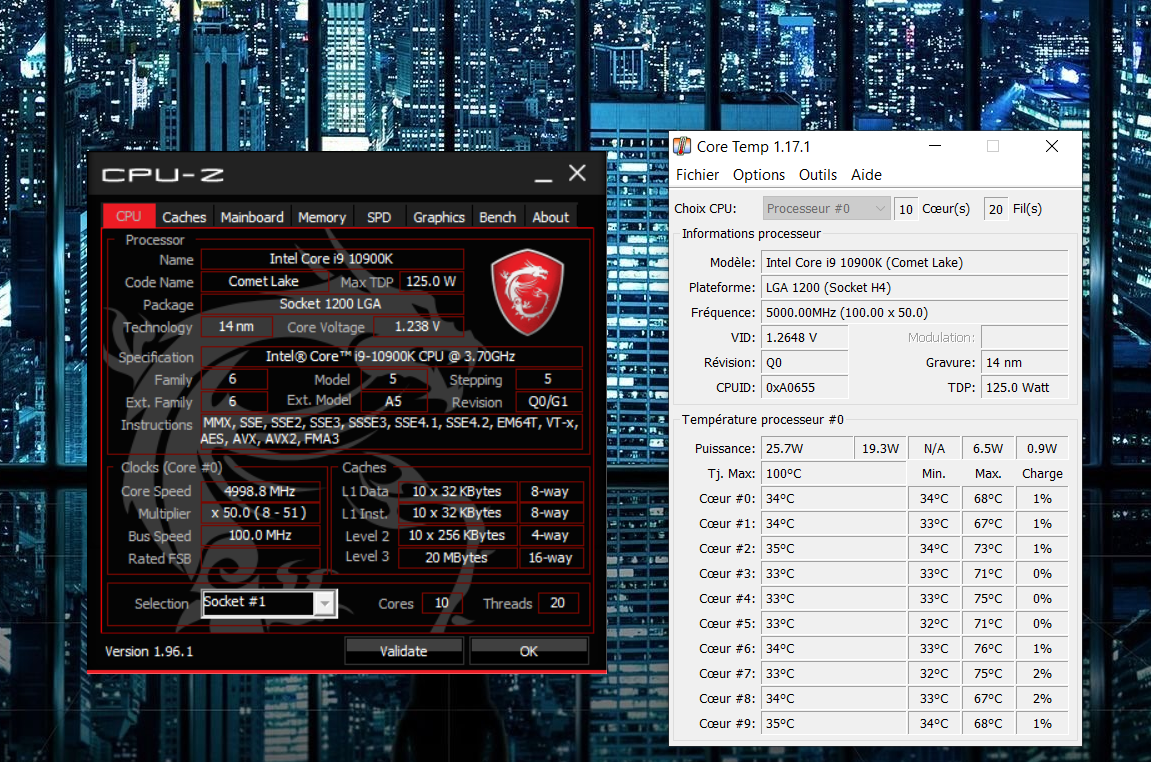Click the Modèle field in Core Temp
Image resolution: width=1151 pixels, height=762 pixels.
coord(915,263)
